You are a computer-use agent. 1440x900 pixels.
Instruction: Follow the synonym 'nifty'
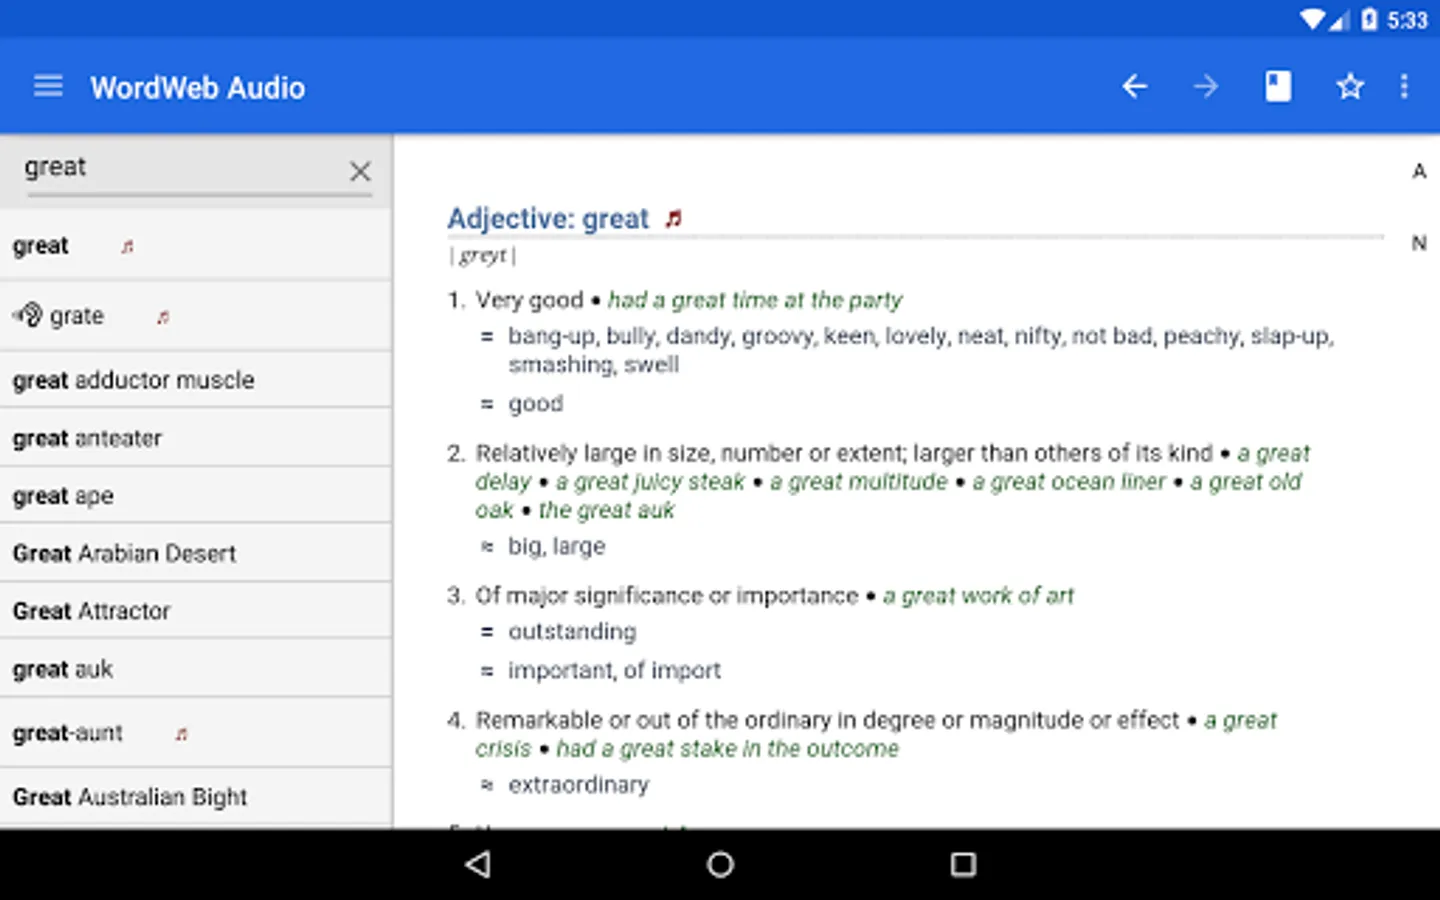click(x=1037, y=337)
